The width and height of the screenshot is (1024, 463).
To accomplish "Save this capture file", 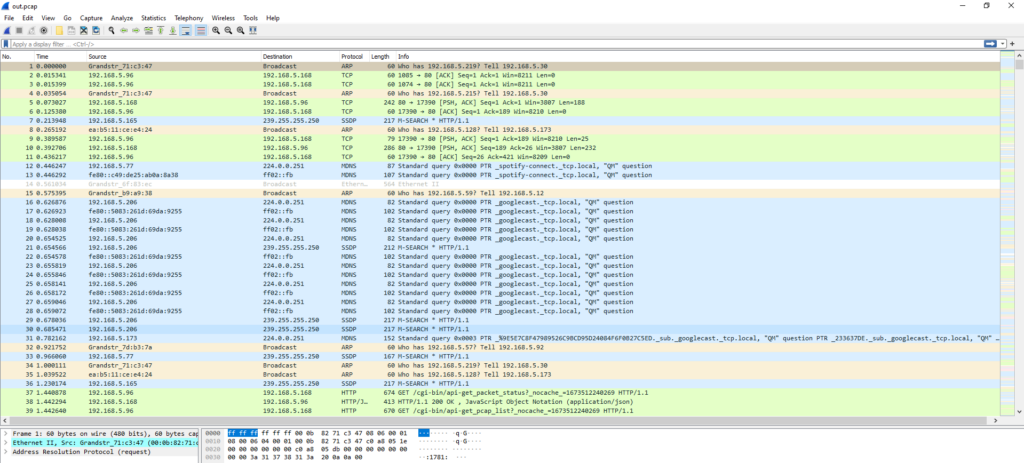I will click(71, 30).
